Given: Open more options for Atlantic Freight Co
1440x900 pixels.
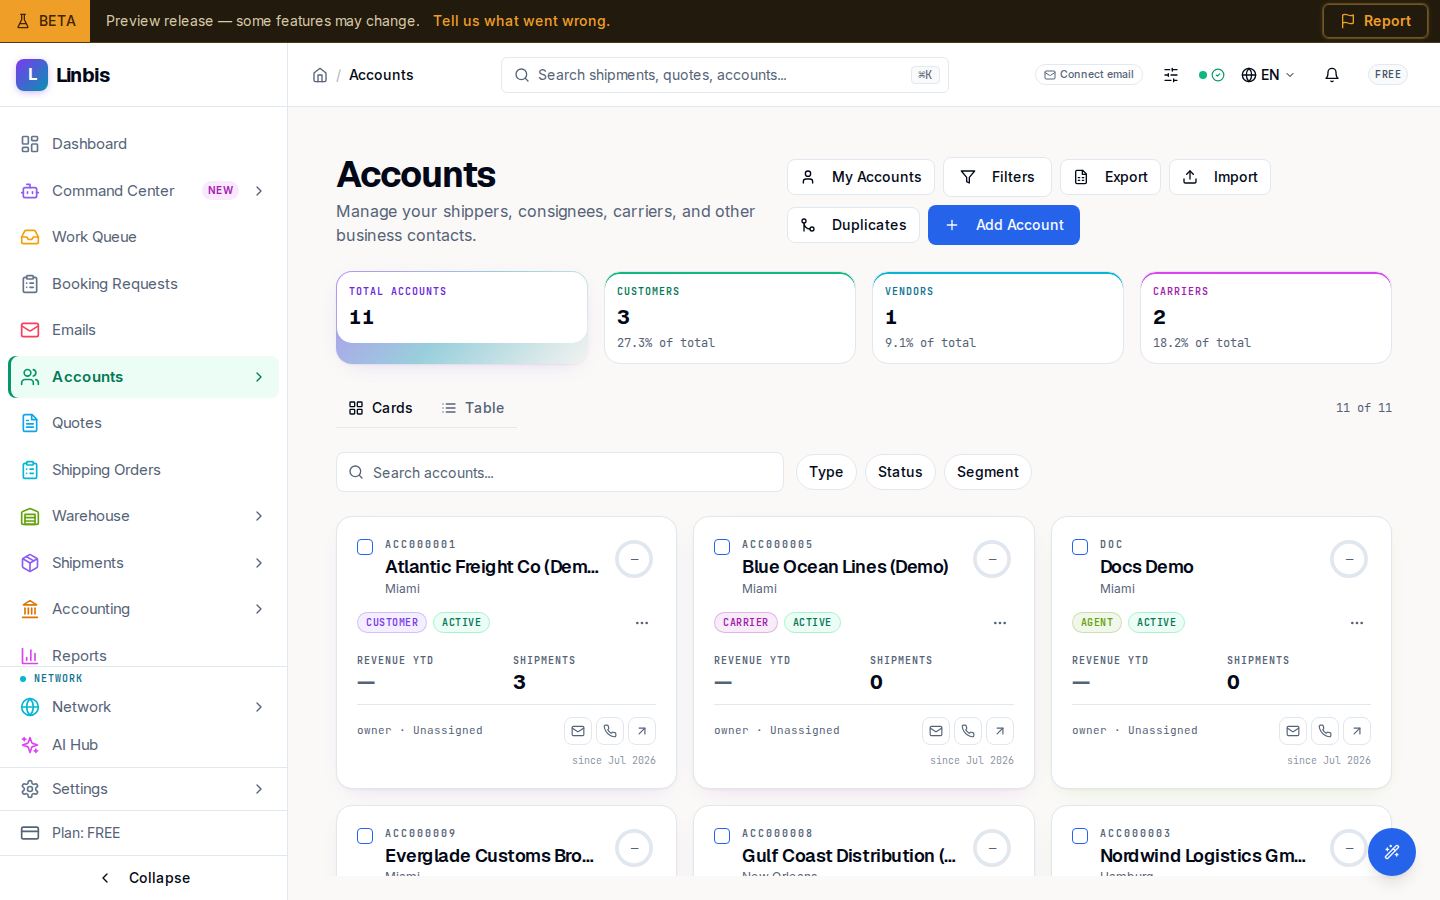Looking at the screenshot, I should point(642,623).
